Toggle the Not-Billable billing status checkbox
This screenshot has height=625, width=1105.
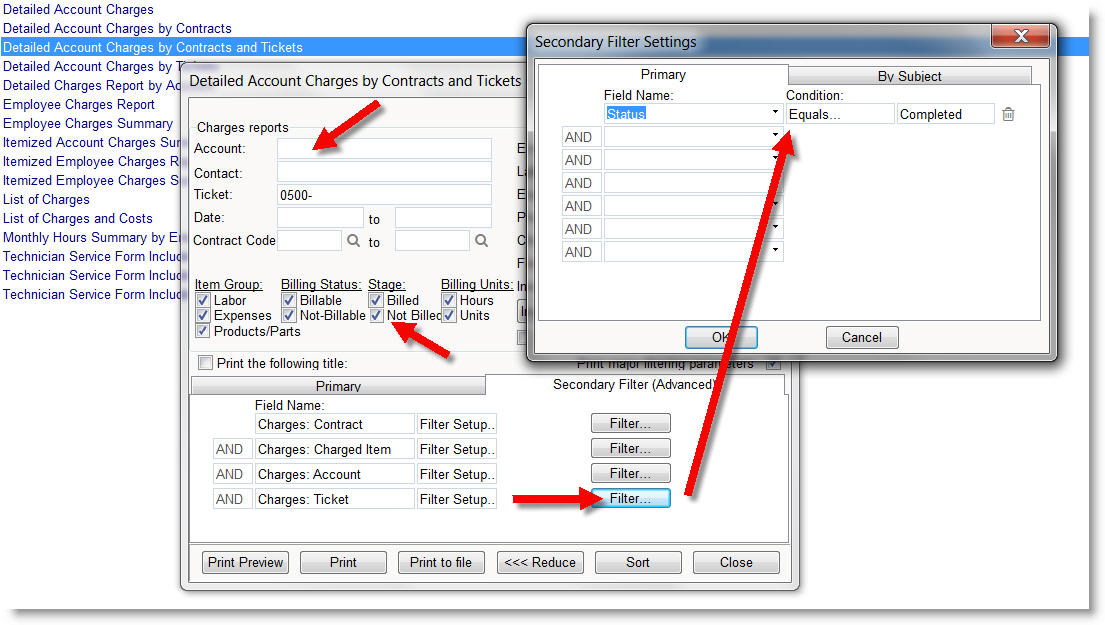289,315
